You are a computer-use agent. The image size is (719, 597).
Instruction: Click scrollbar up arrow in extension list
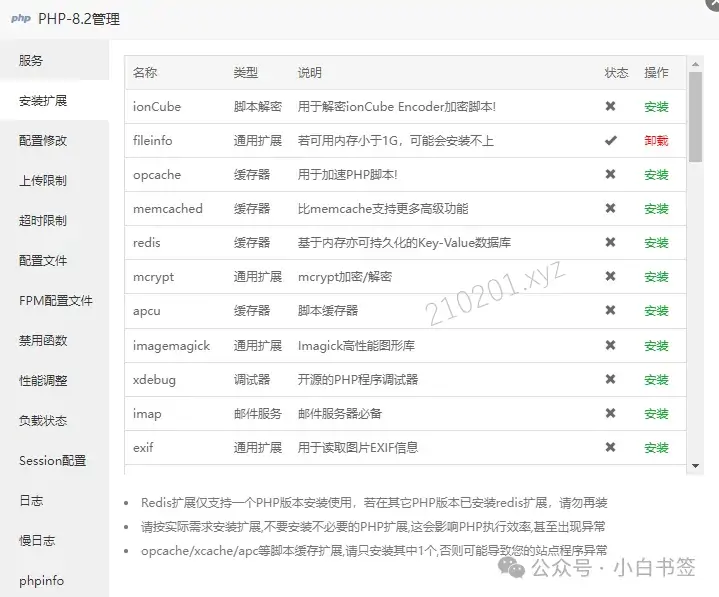click(x=695, y=64)
